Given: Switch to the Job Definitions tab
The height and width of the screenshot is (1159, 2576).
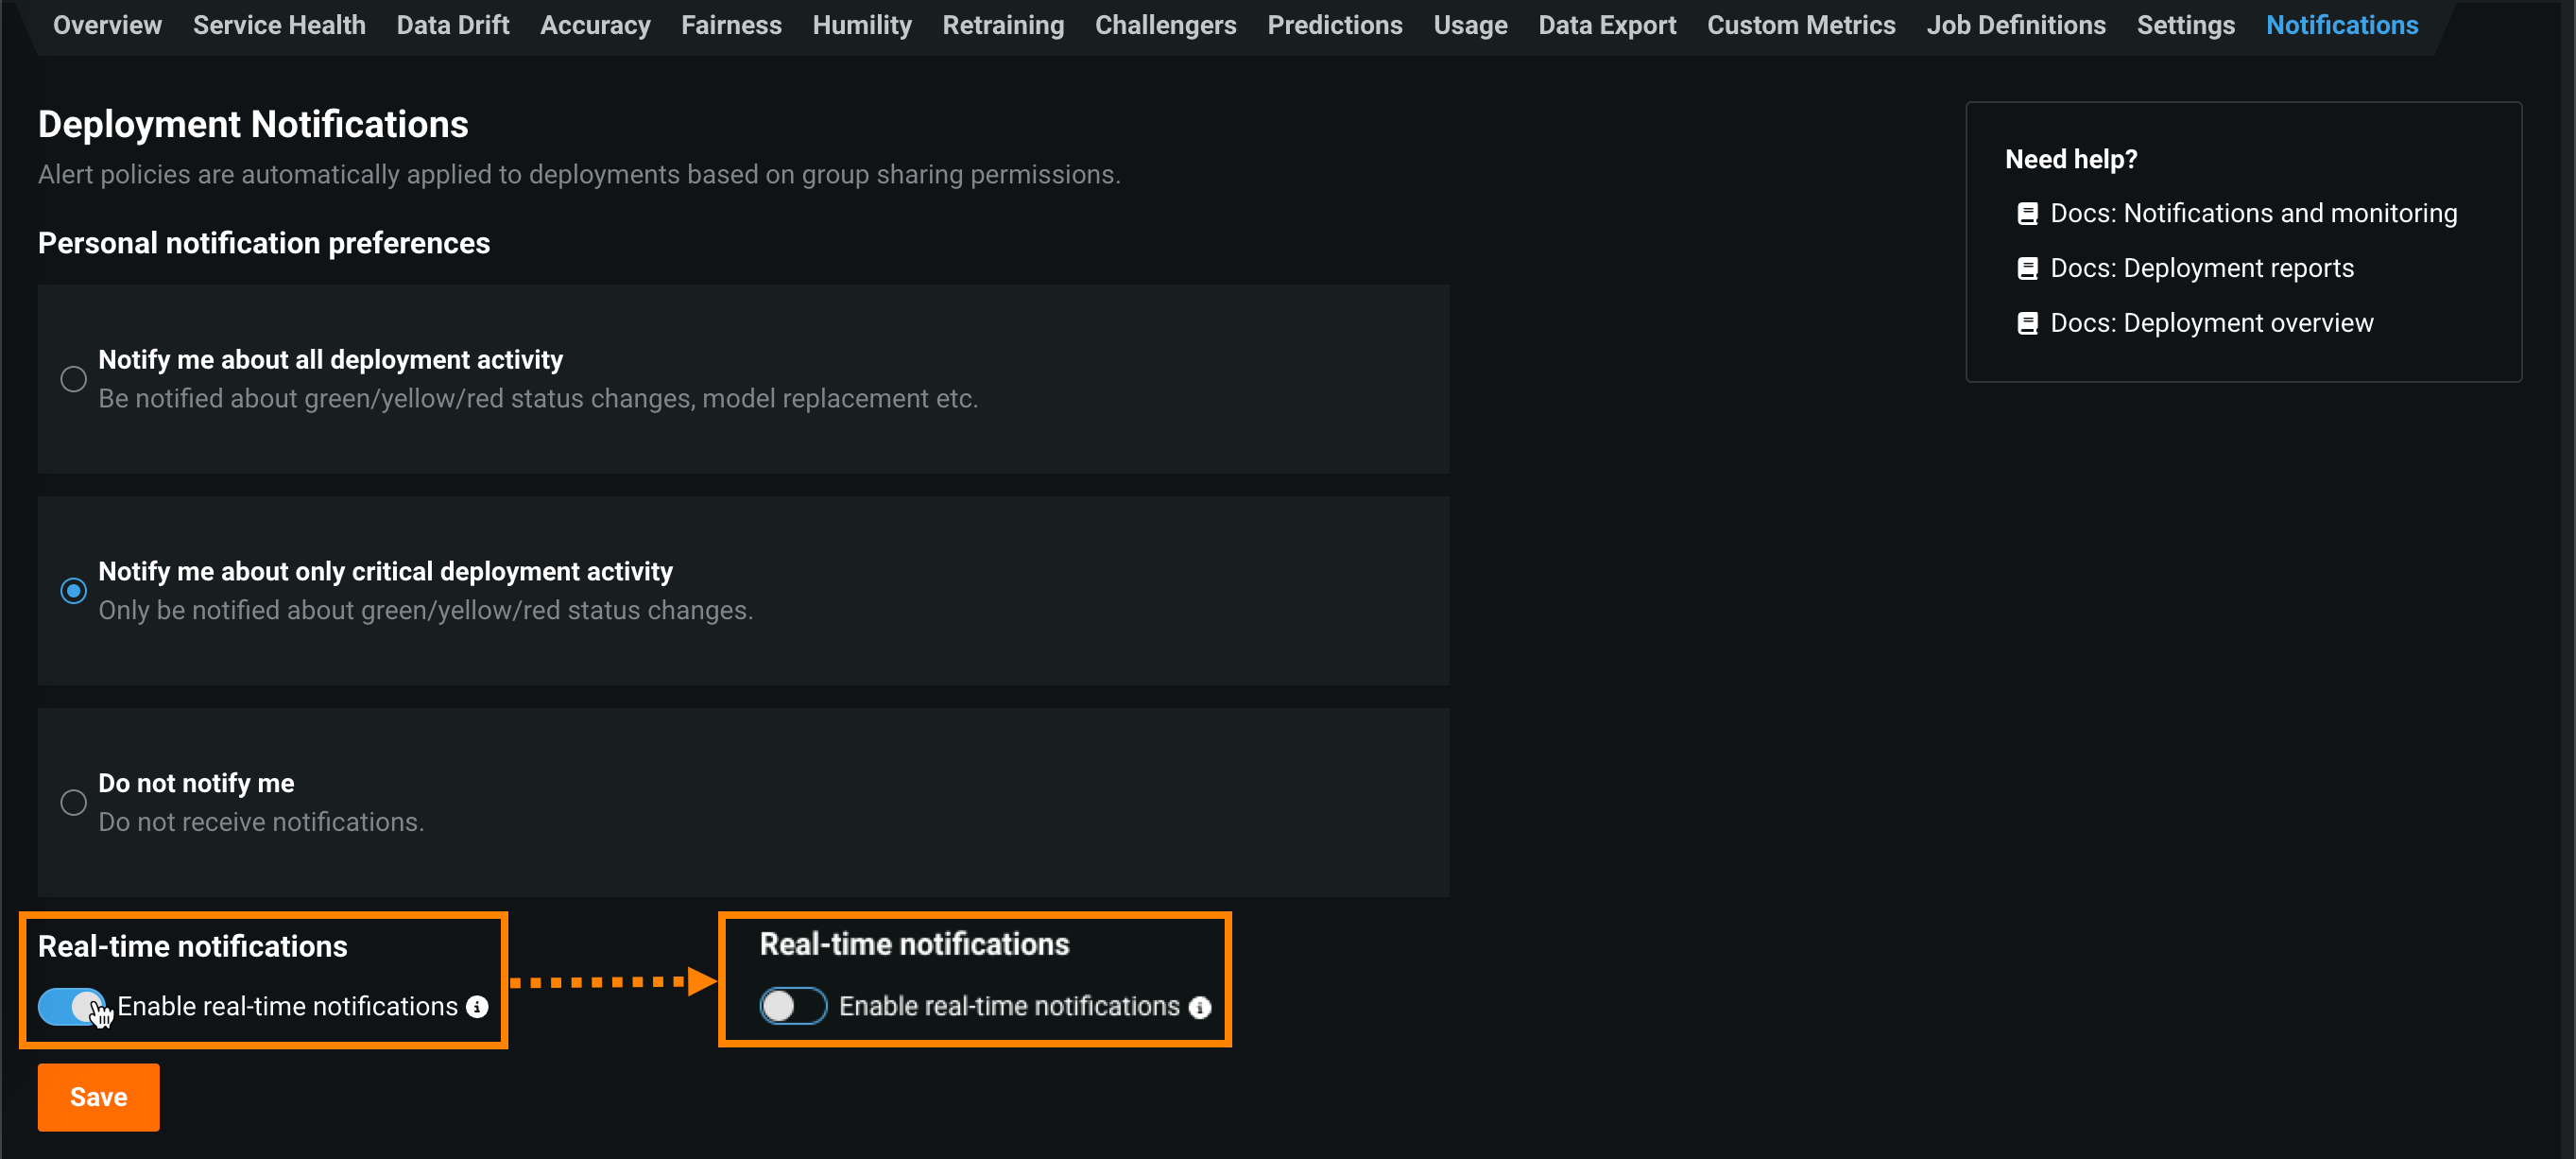Looking at the screenshot, I should pyautogui.click(x=2015, y=25).
